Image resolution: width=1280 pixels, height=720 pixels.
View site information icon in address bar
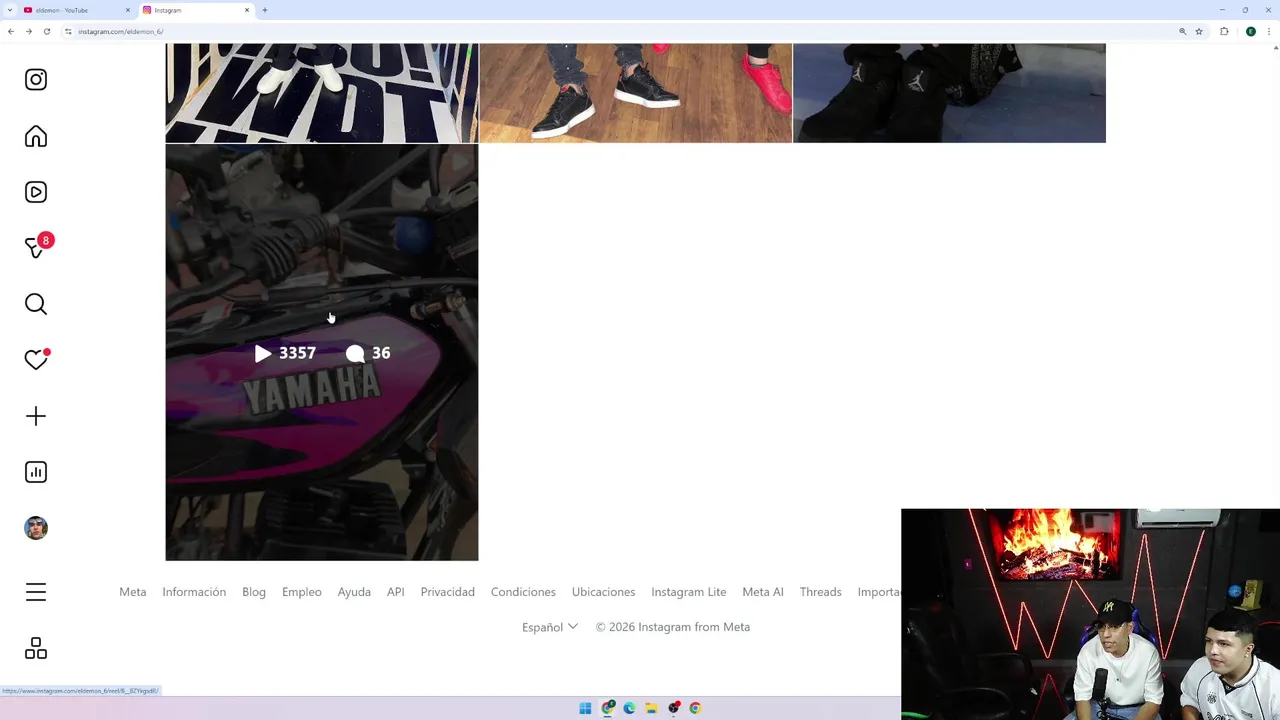(68, 31)
